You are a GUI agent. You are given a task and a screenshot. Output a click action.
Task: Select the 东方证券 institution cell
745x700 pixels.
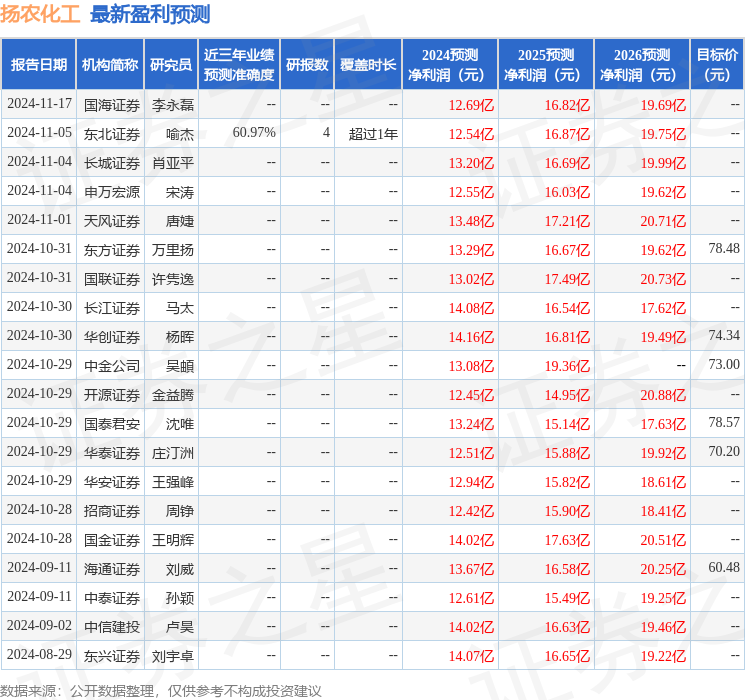coord(112,250)
